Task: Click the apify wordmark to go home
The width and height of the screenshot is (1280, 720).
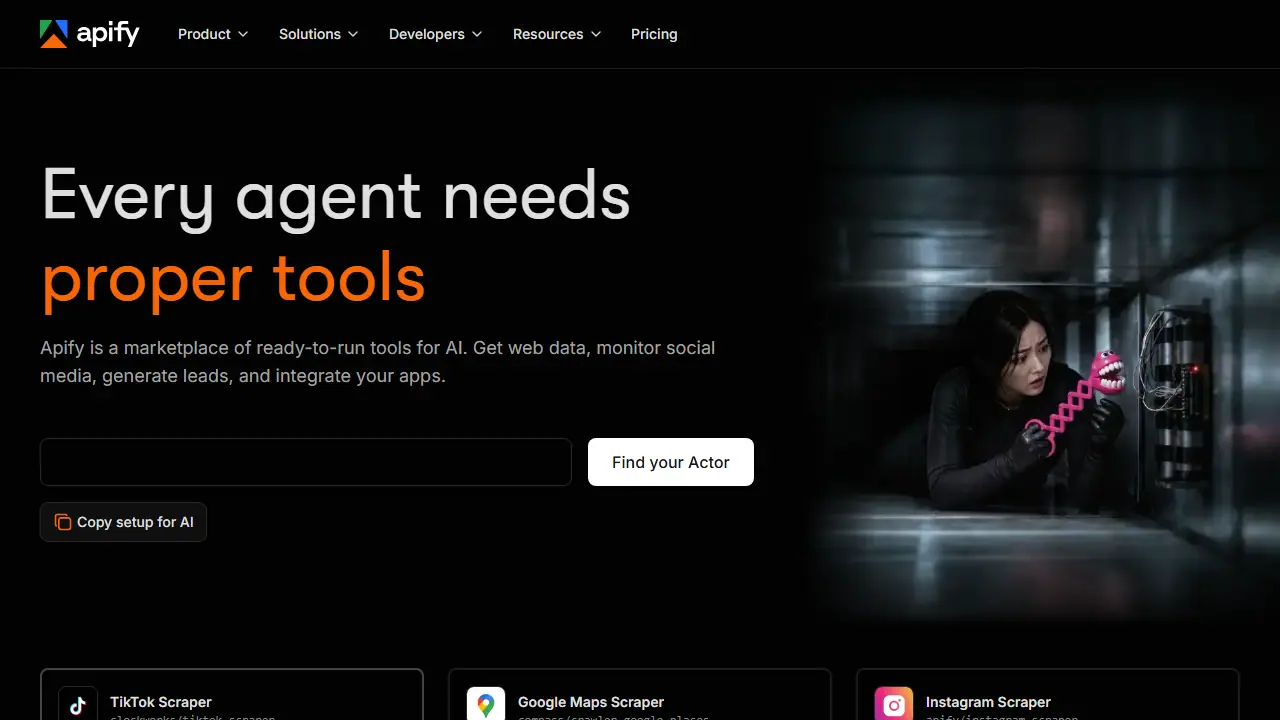Action: click(108, 34)
